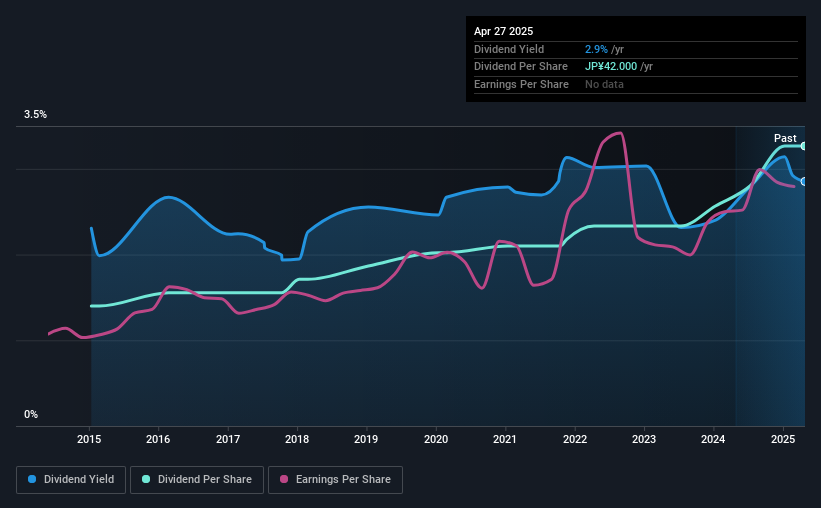Screen dimensions: 821x508
Task: Click the pink Earnings Per Share legend dot
Action: coord(284,479)
